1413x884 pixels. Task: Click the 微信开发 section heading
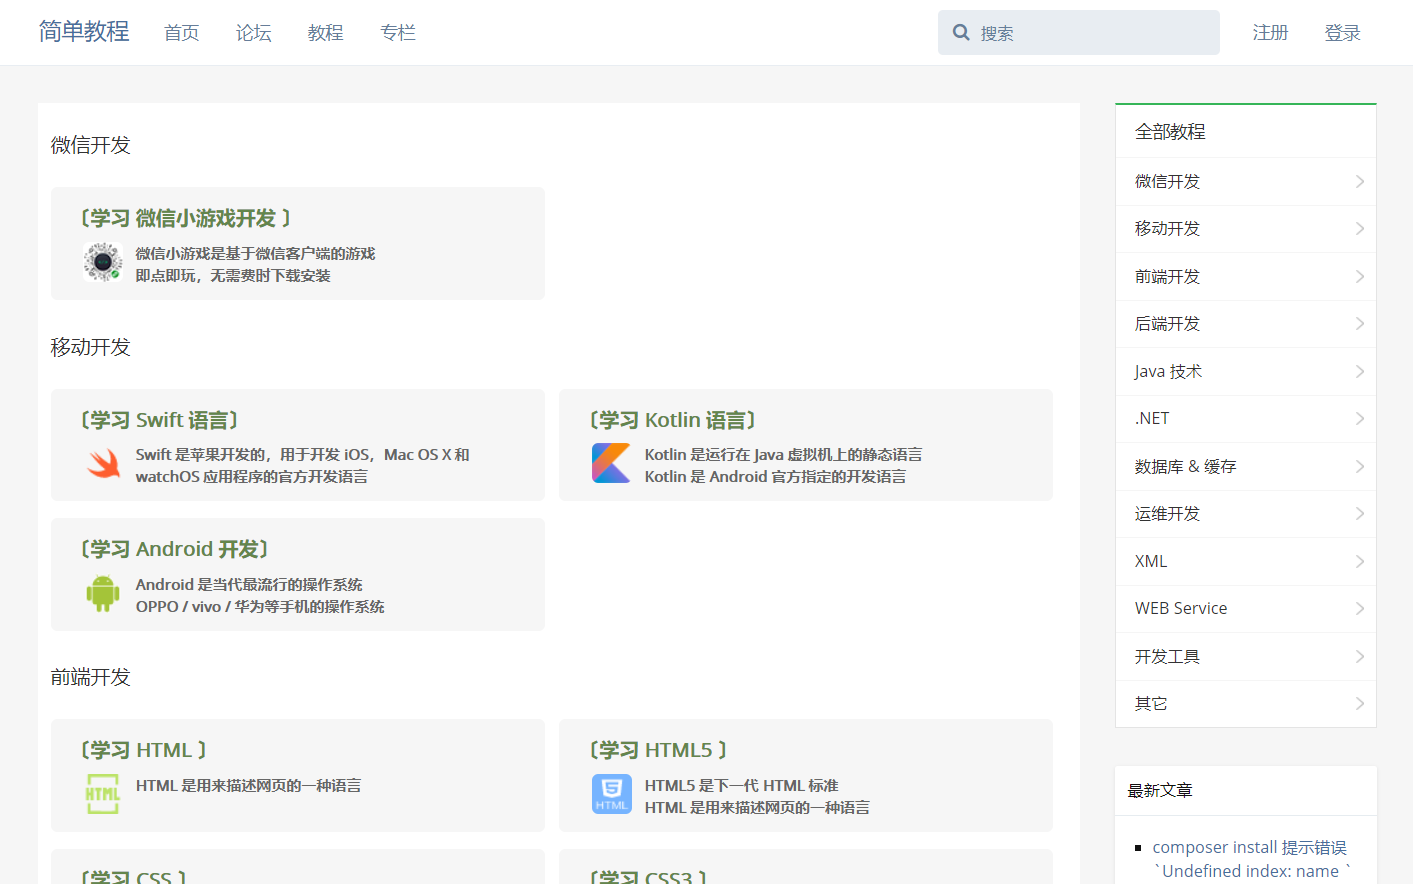point(91,145)
